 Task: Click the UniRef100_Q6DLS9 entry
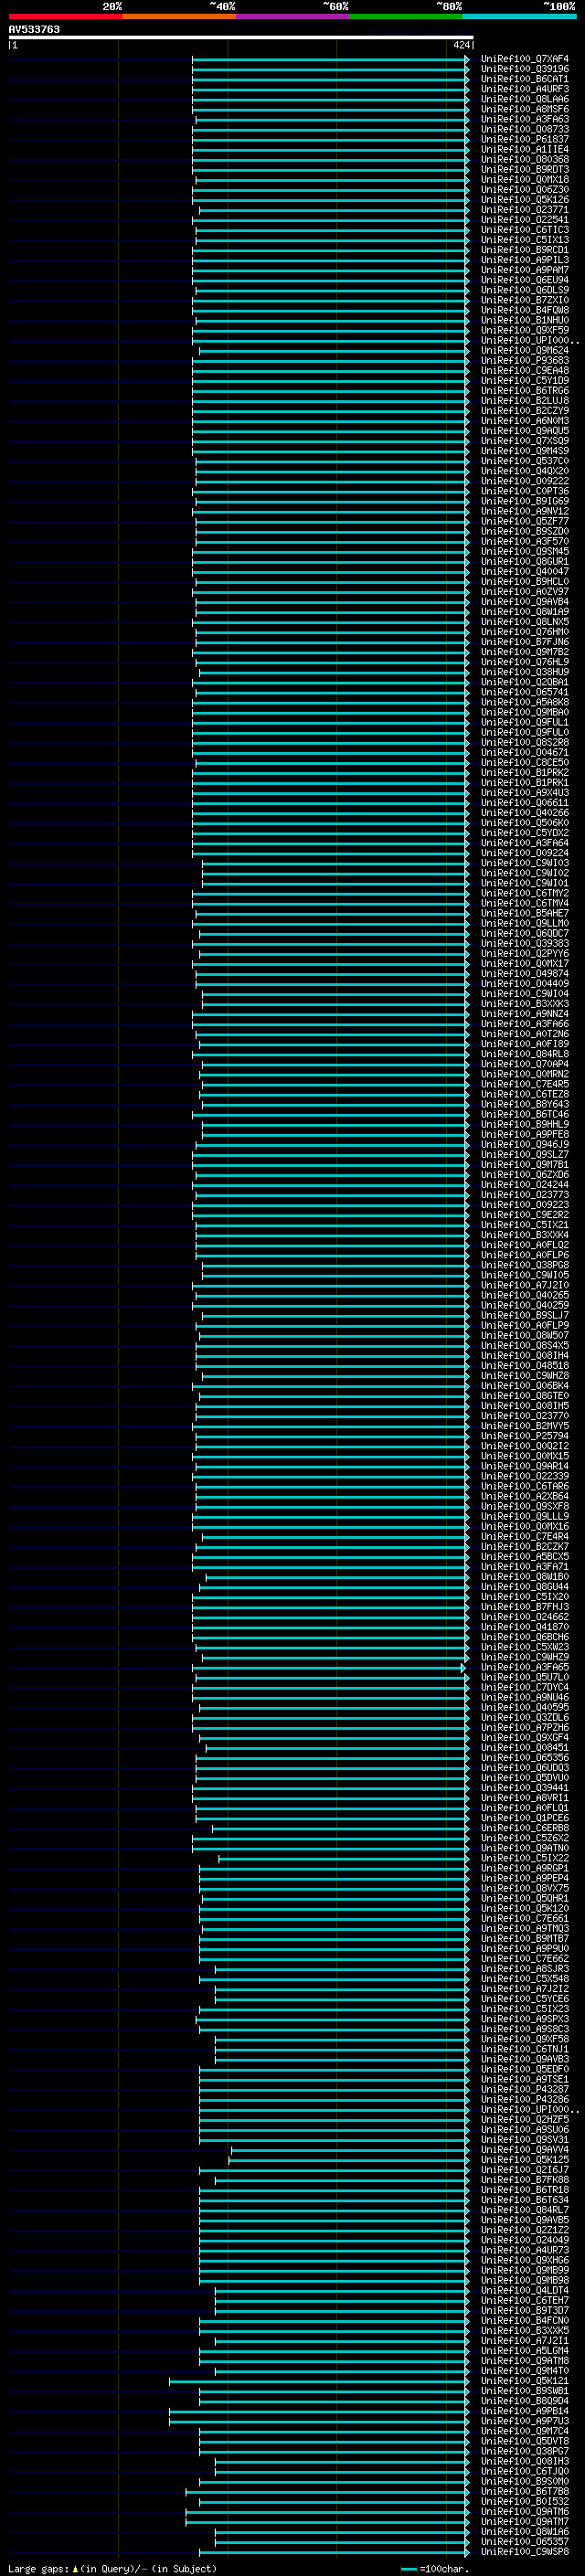[x=525, y=290]
